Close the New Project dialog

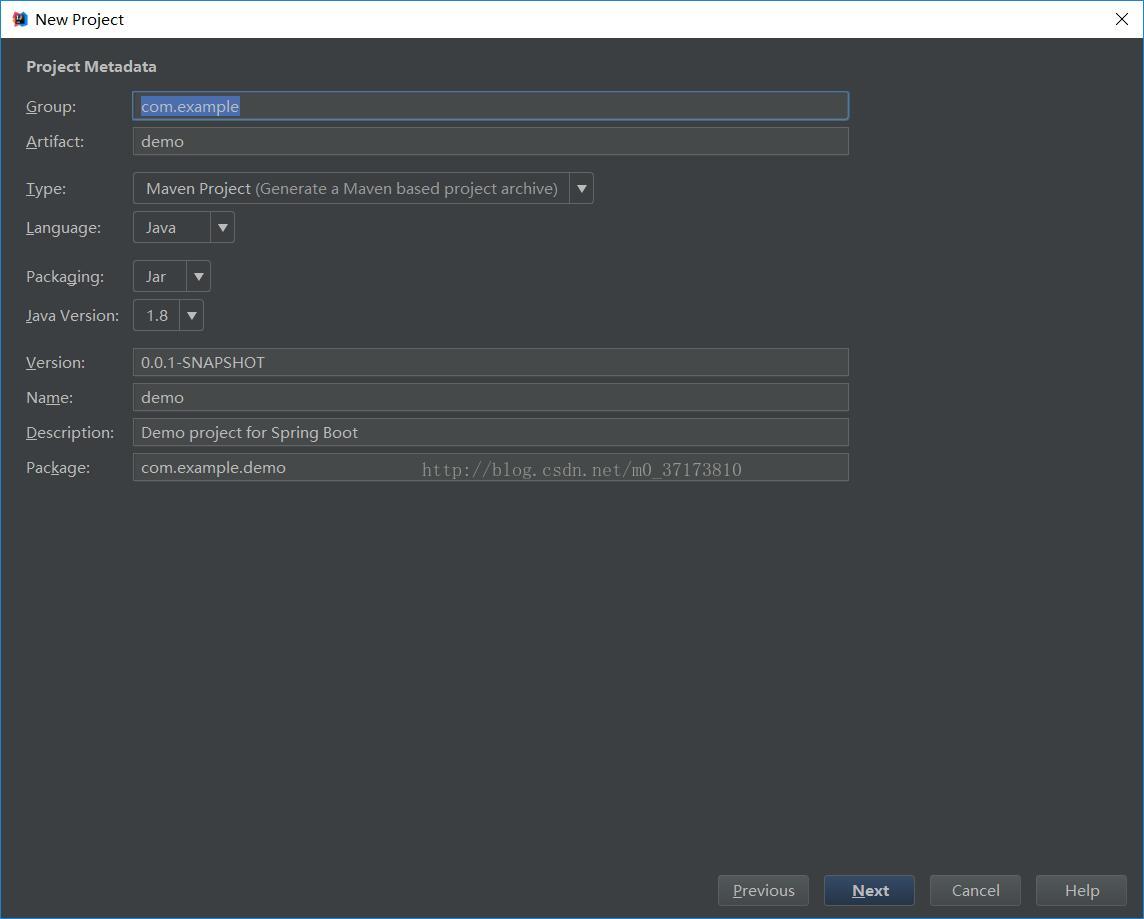click(1121, 19)
